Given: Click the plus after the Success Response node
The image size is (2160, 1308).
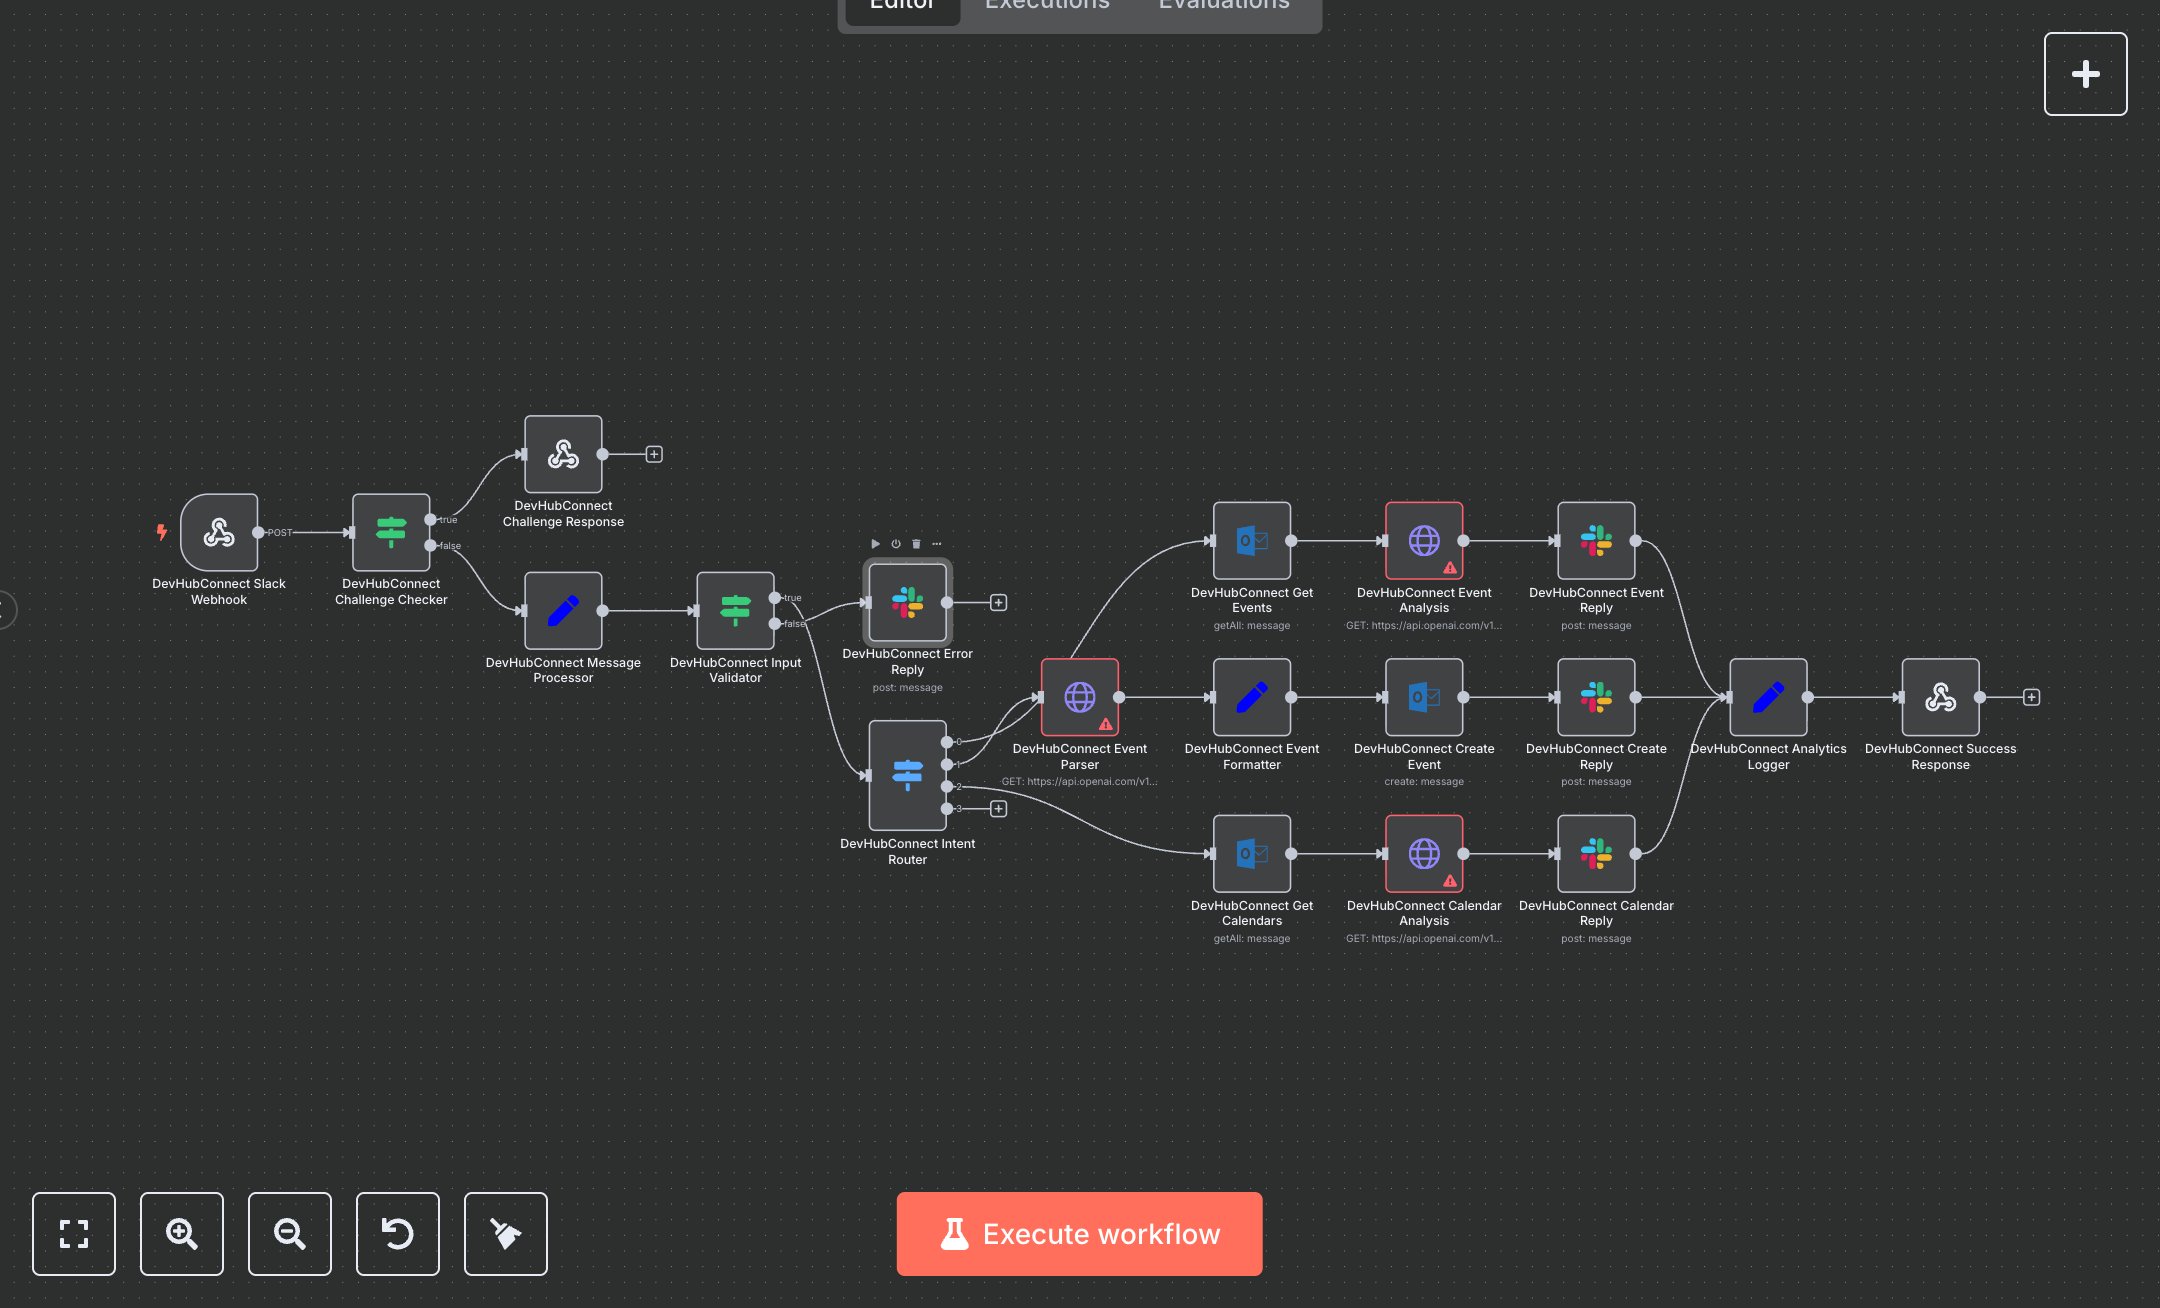Looking at the screenshot, I should (x=2031, y=697).
